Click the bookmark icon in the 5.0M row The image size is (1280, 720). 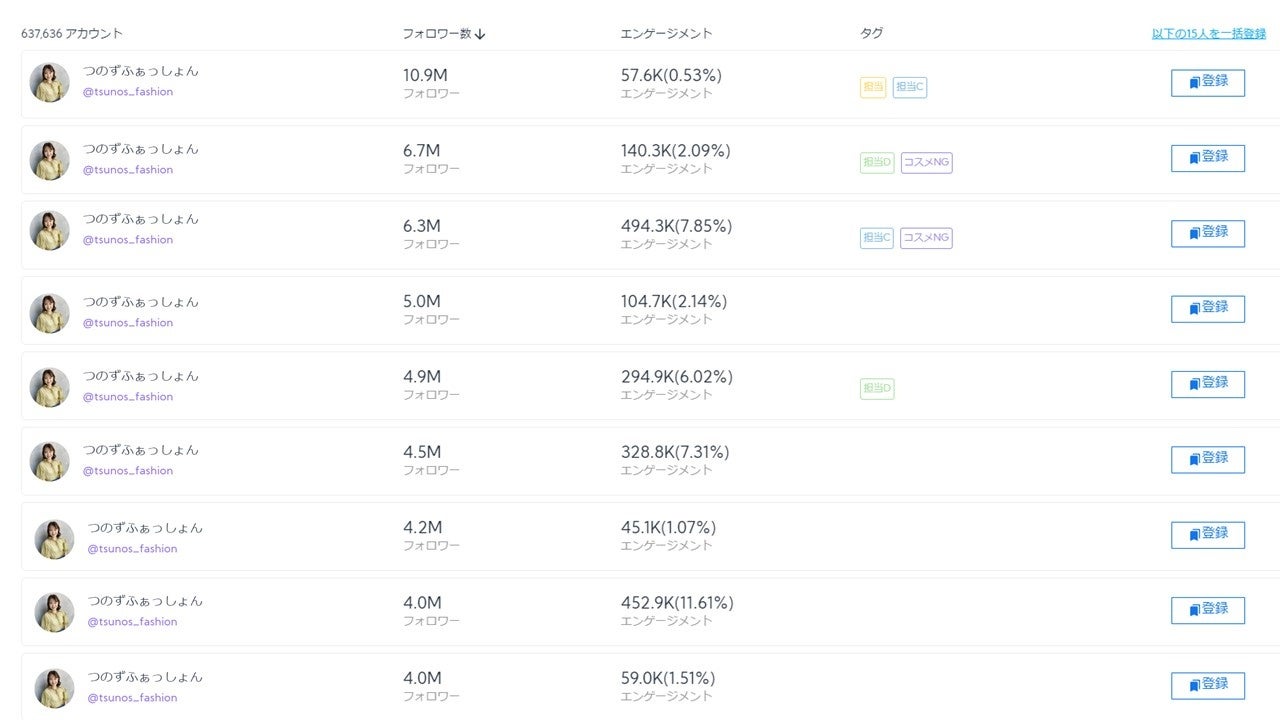click(x=1194, y=309)
